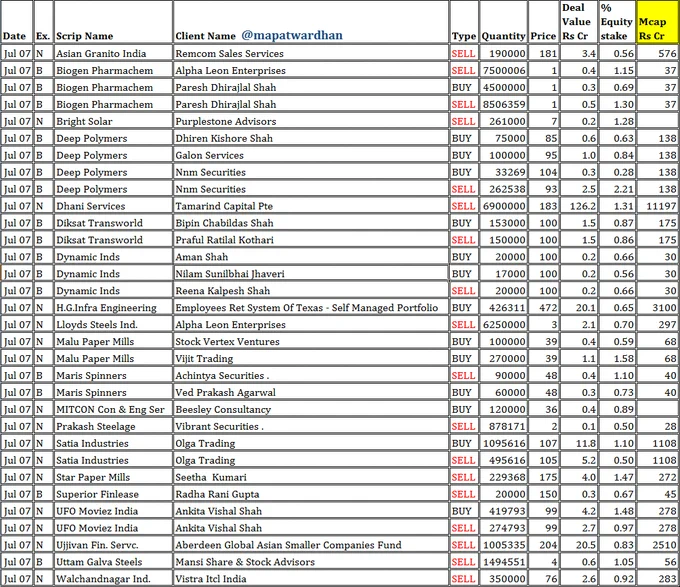680x587 pixels.
Task: Select quantity 8506359 cell
Action: [x=503, y=104]
